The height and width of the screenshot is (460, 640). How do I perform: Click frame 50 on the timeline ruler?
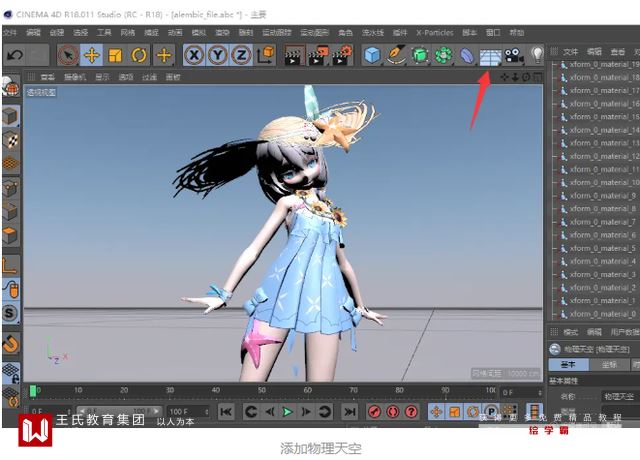click(262, 390)
